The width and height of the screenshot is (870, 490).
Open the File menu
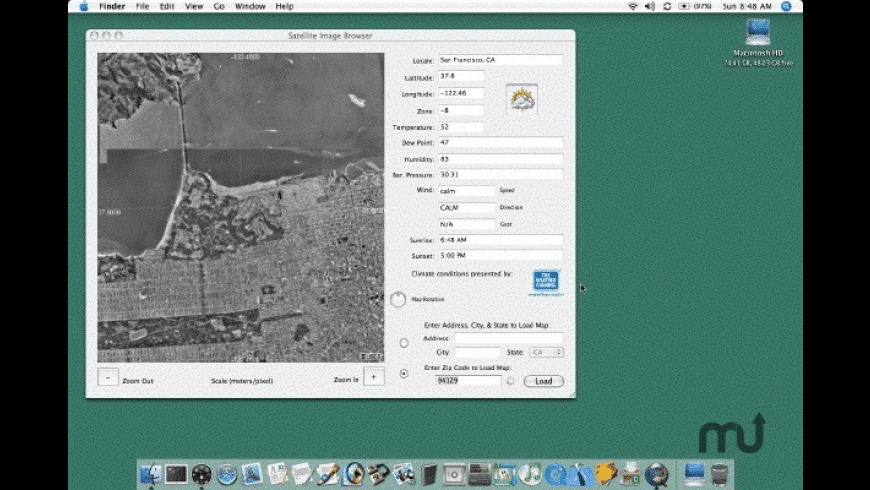[x=143, y=6]
